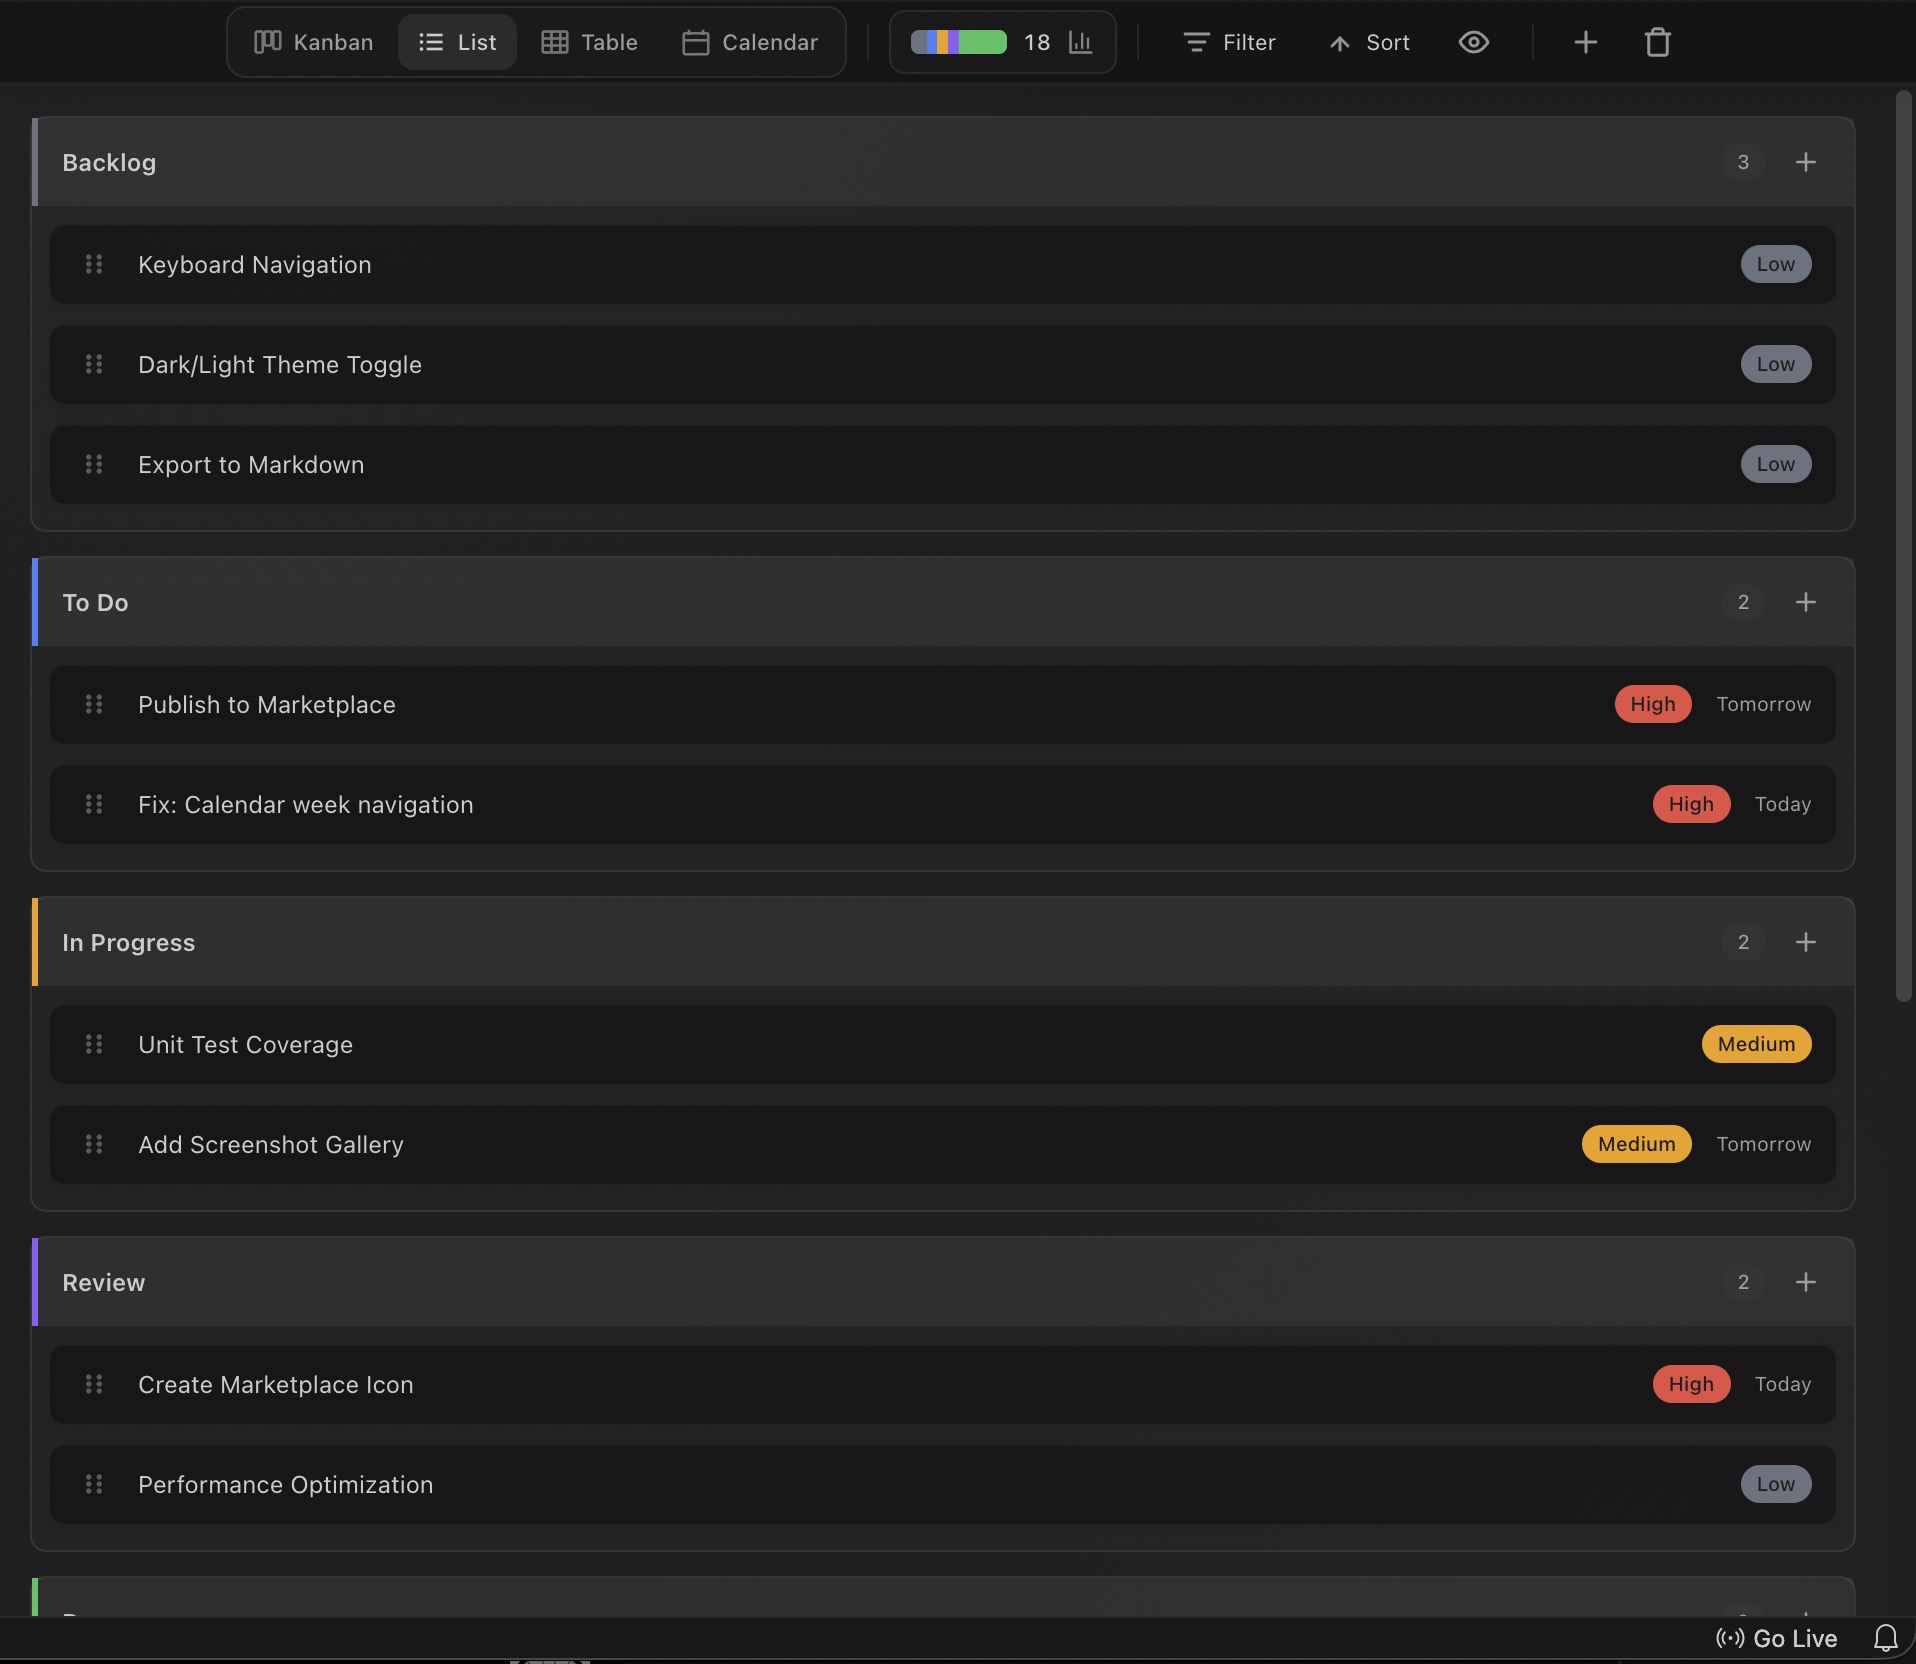Click the progress bar showing 18 tasks
1916x1664 pixels.
pyautogui.click(x=960, y=42)
